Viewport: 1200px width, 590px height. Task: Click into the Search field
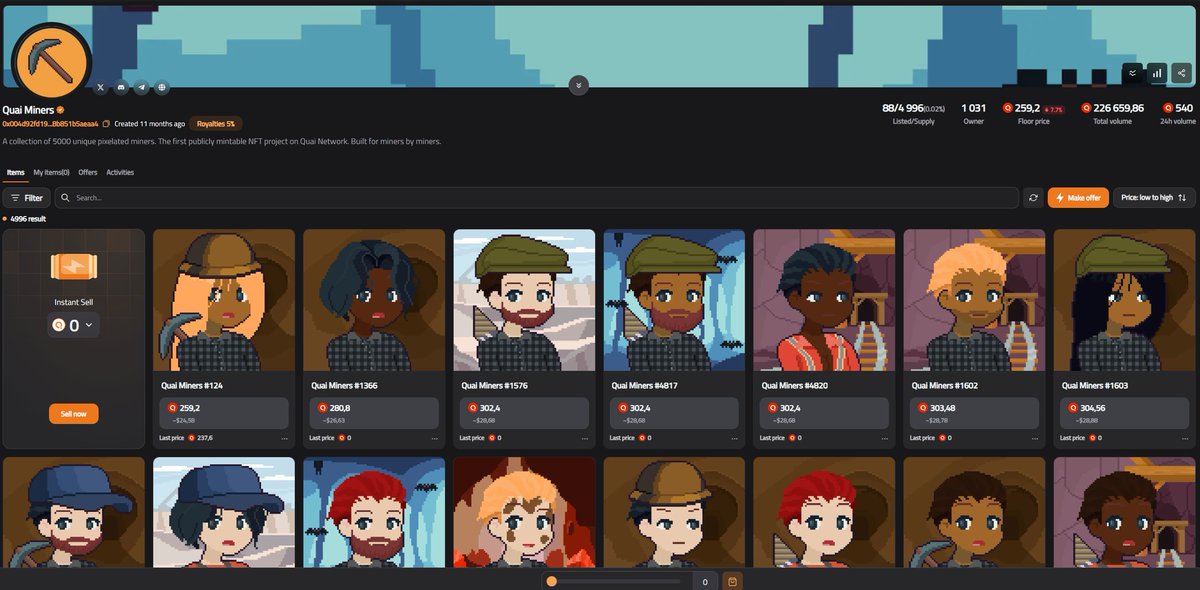[536, 198]
